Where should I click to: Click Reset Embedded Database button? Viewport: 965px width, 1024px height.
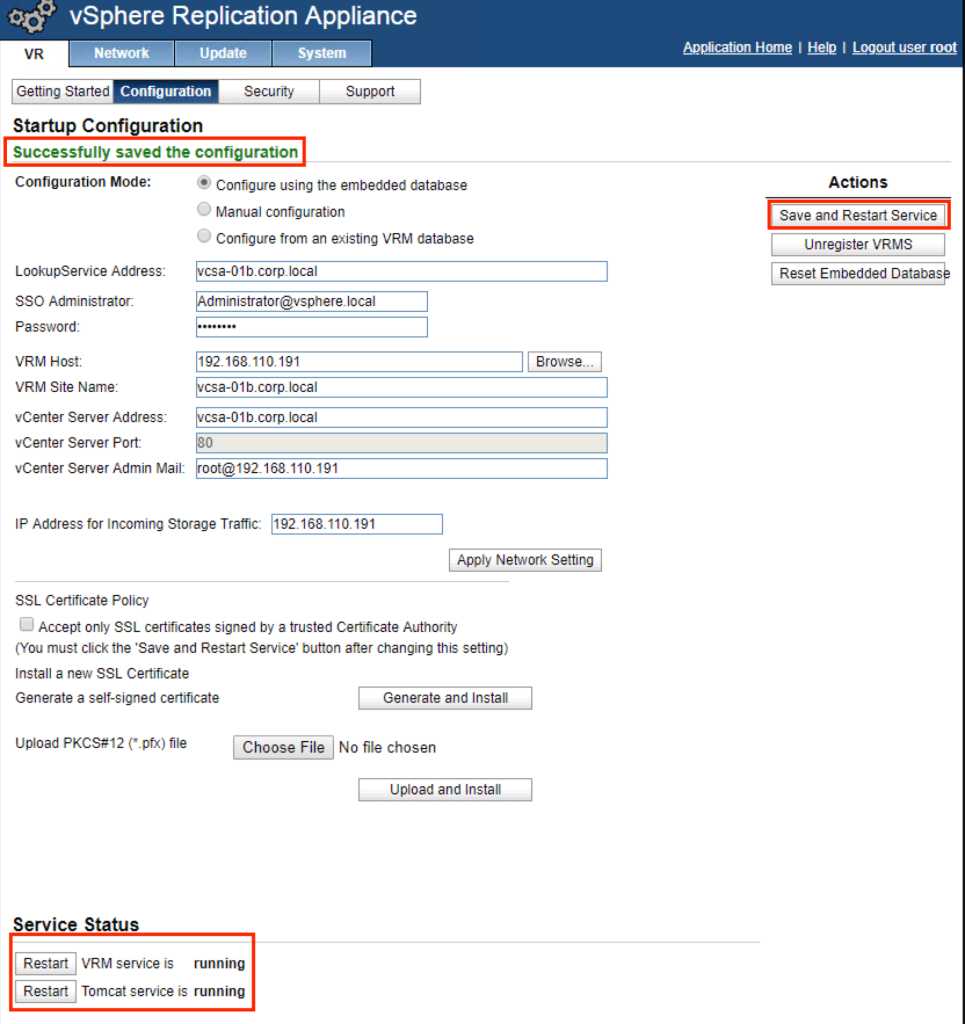[858, 274]
